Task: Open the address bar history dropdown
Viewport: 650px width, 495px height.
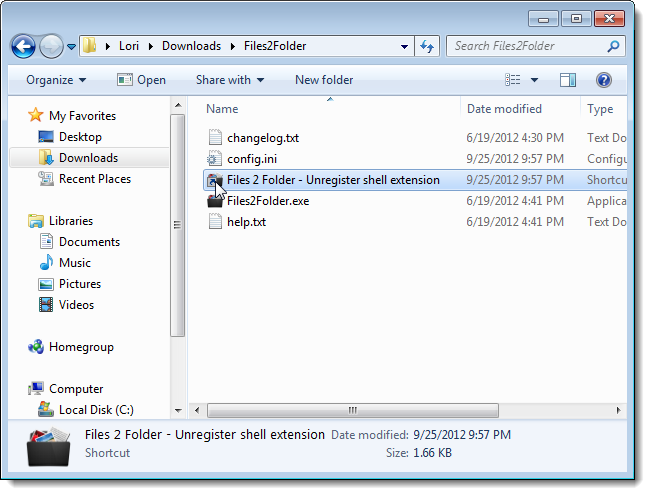Action: pyautogui.click(x=404, y=46)
